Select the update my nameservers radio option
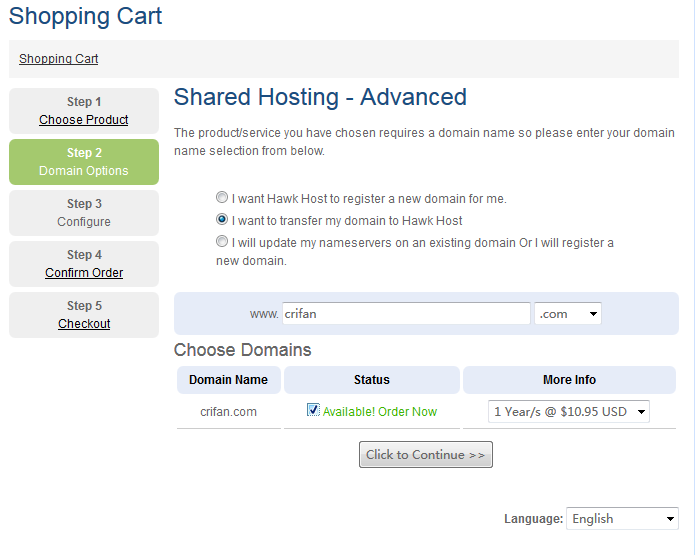 tap(222, 242)
